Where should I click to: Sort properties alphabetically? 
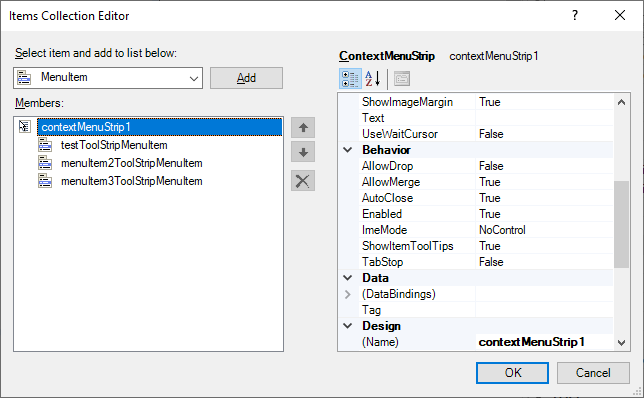(373, 78)
